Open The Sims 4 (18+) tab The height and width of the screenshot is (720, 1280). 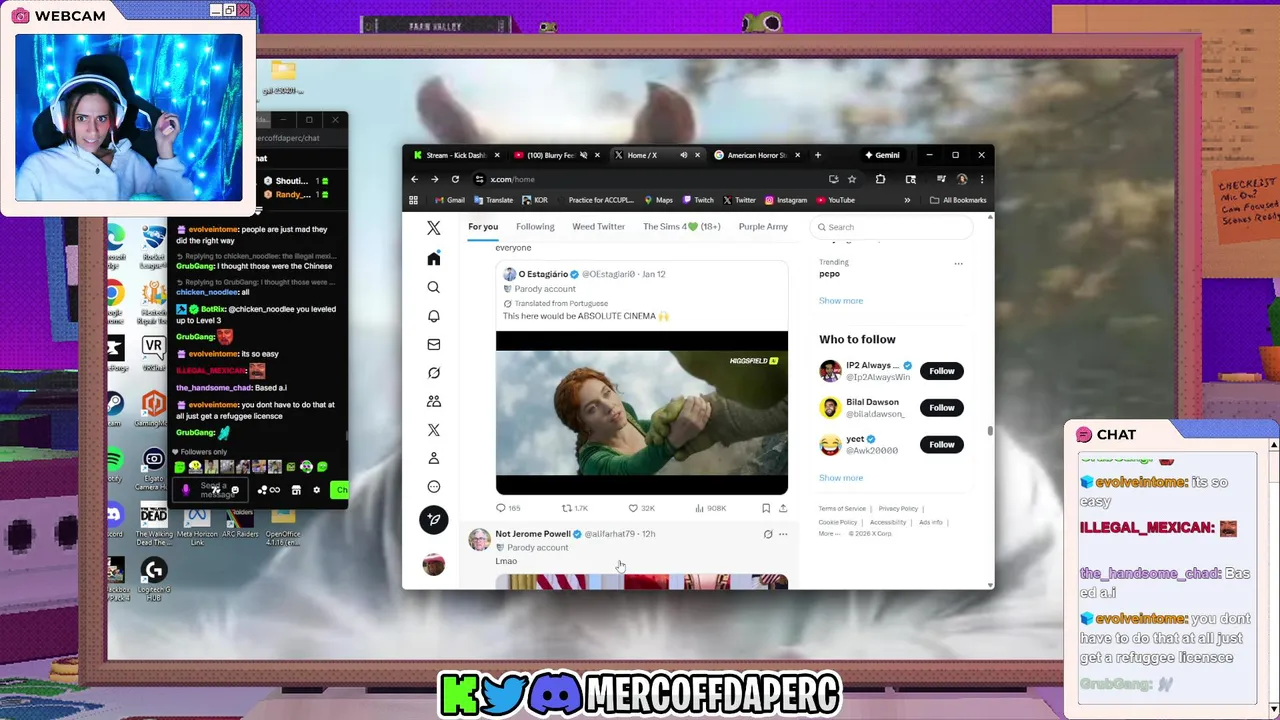[x=682, y=227]
